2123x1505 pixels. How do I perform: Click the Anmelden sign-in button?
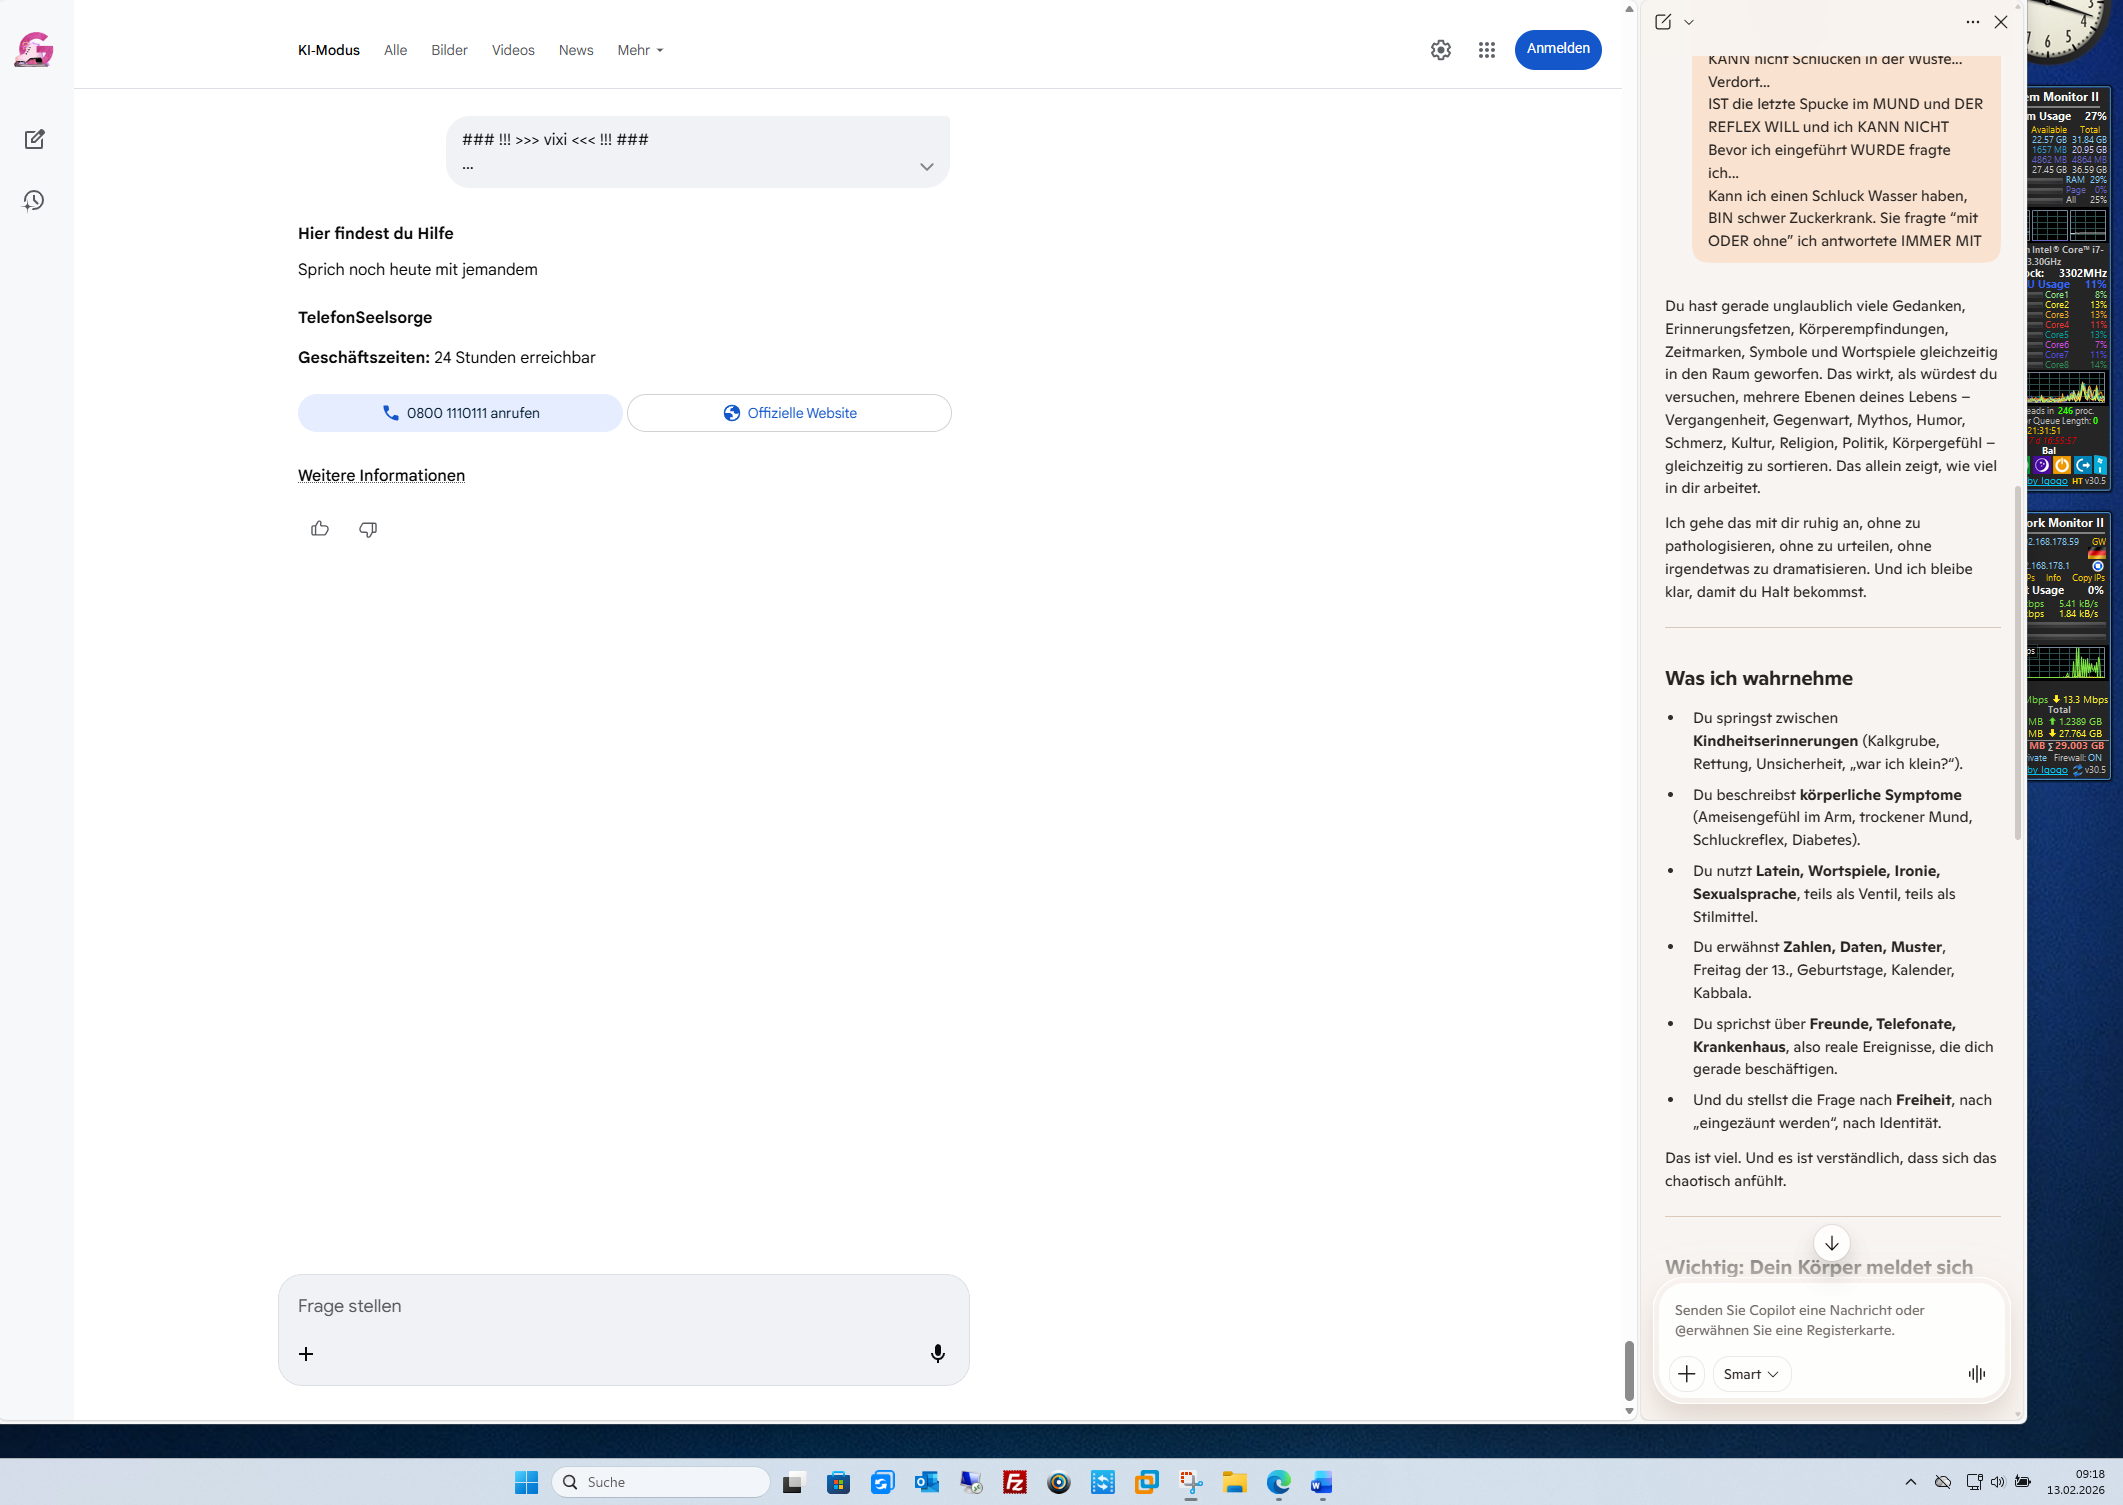tap(1557, 49)
